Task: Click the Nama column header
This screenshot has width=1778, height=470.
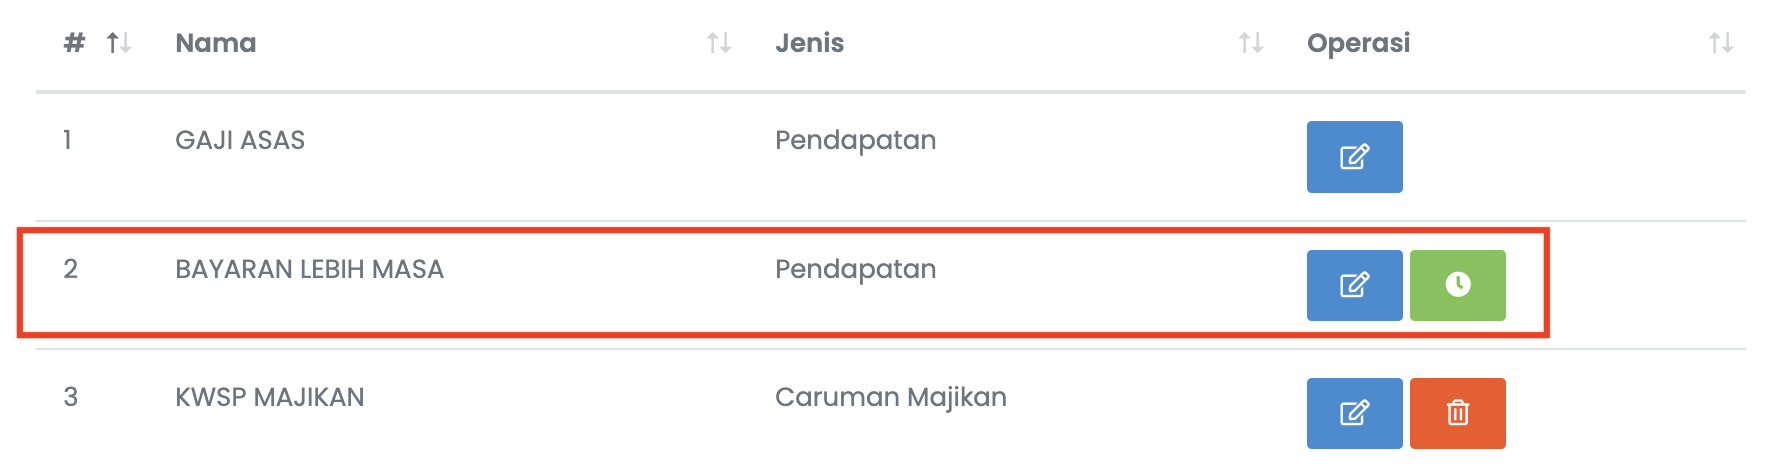Action: click(x=215, y=43)
